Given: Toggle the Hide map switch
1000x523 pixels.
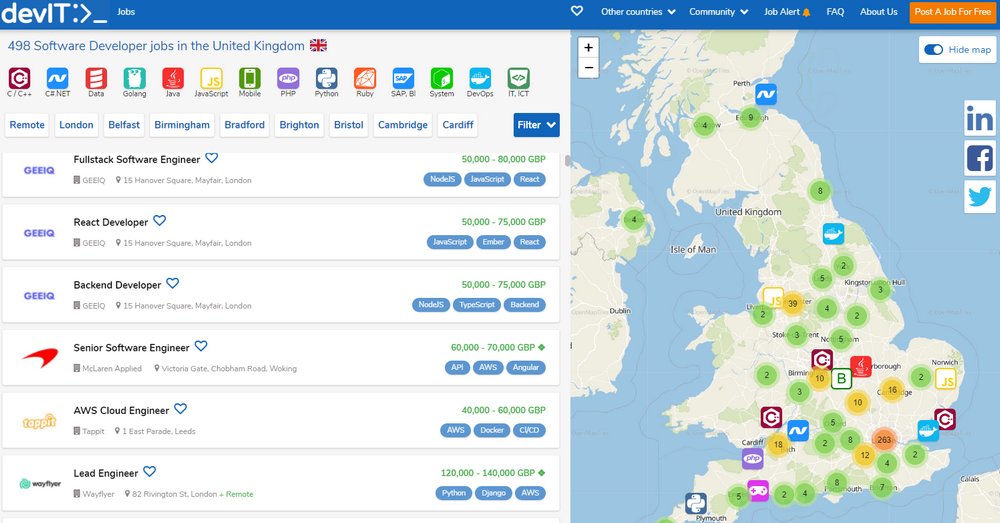Looking at the screenshot, I should tap(934, 50).
